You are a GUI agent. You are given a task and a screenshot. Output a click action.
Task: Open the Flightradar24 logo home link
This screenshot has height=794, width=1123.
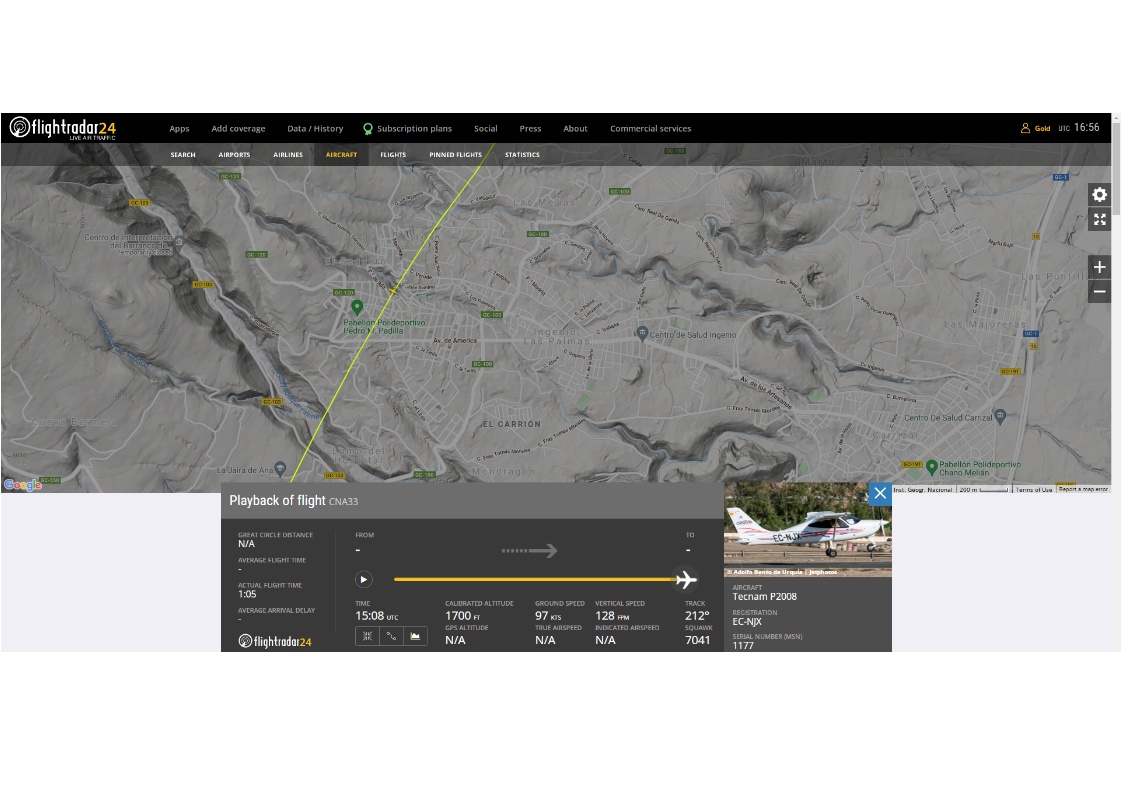coord(62,128)
